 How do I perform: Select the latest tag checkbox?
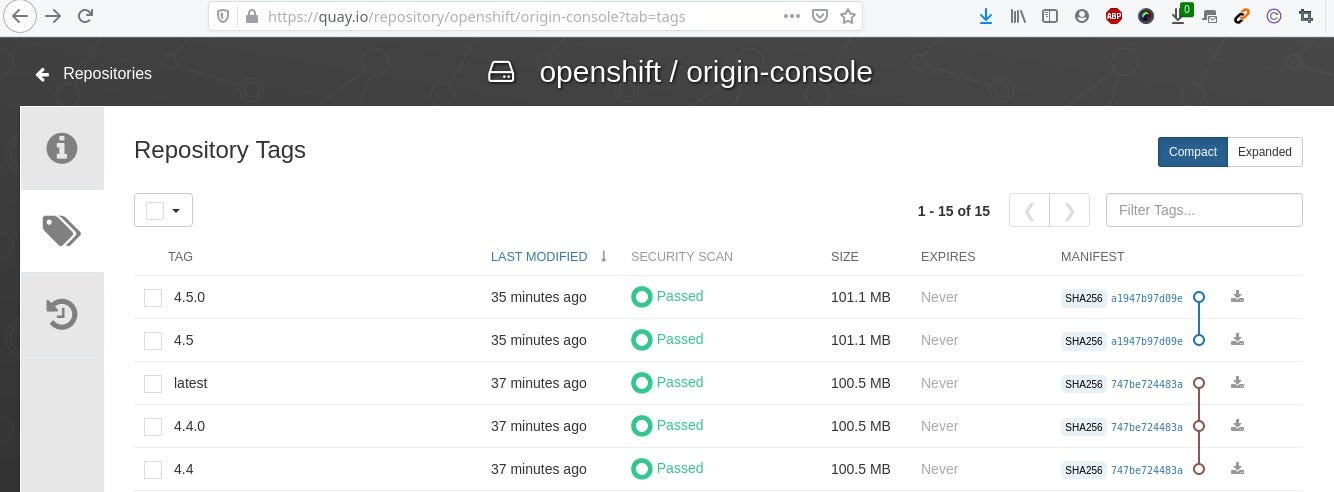153,384
